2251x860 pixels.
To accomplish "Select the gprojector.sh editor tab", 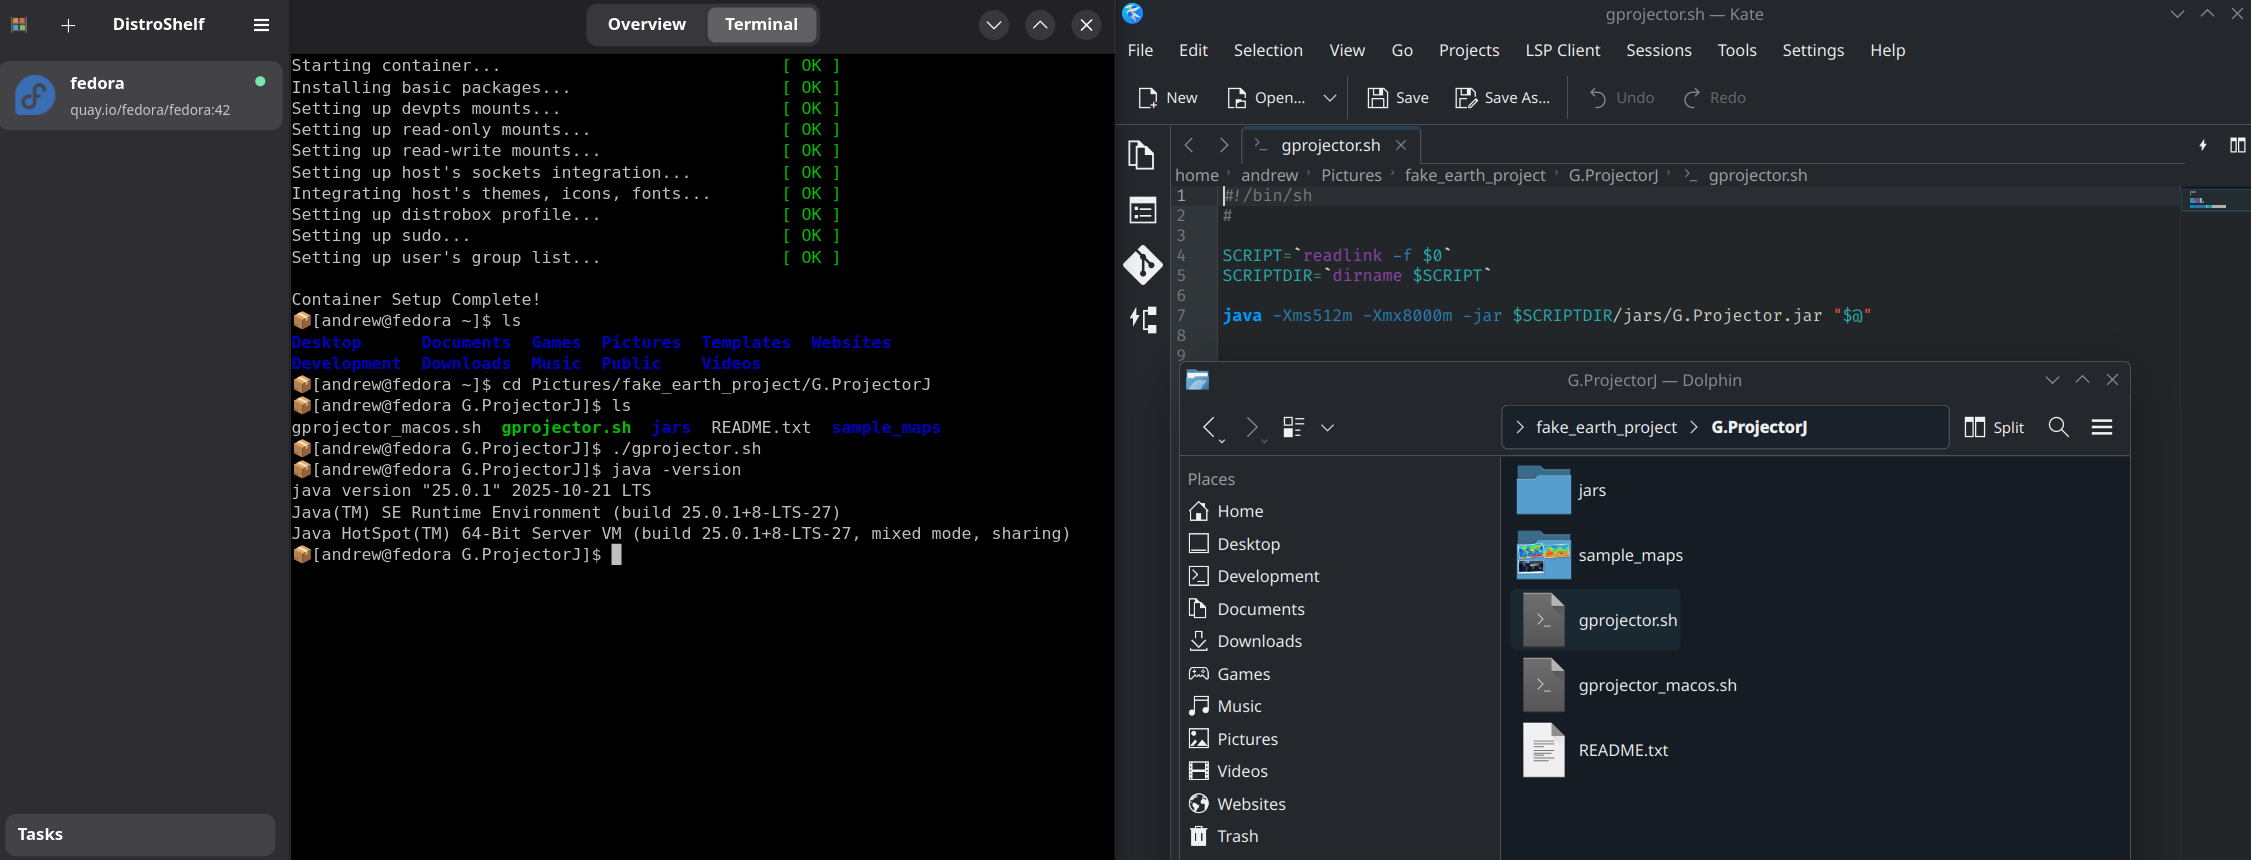I will tap(1330, 146).
